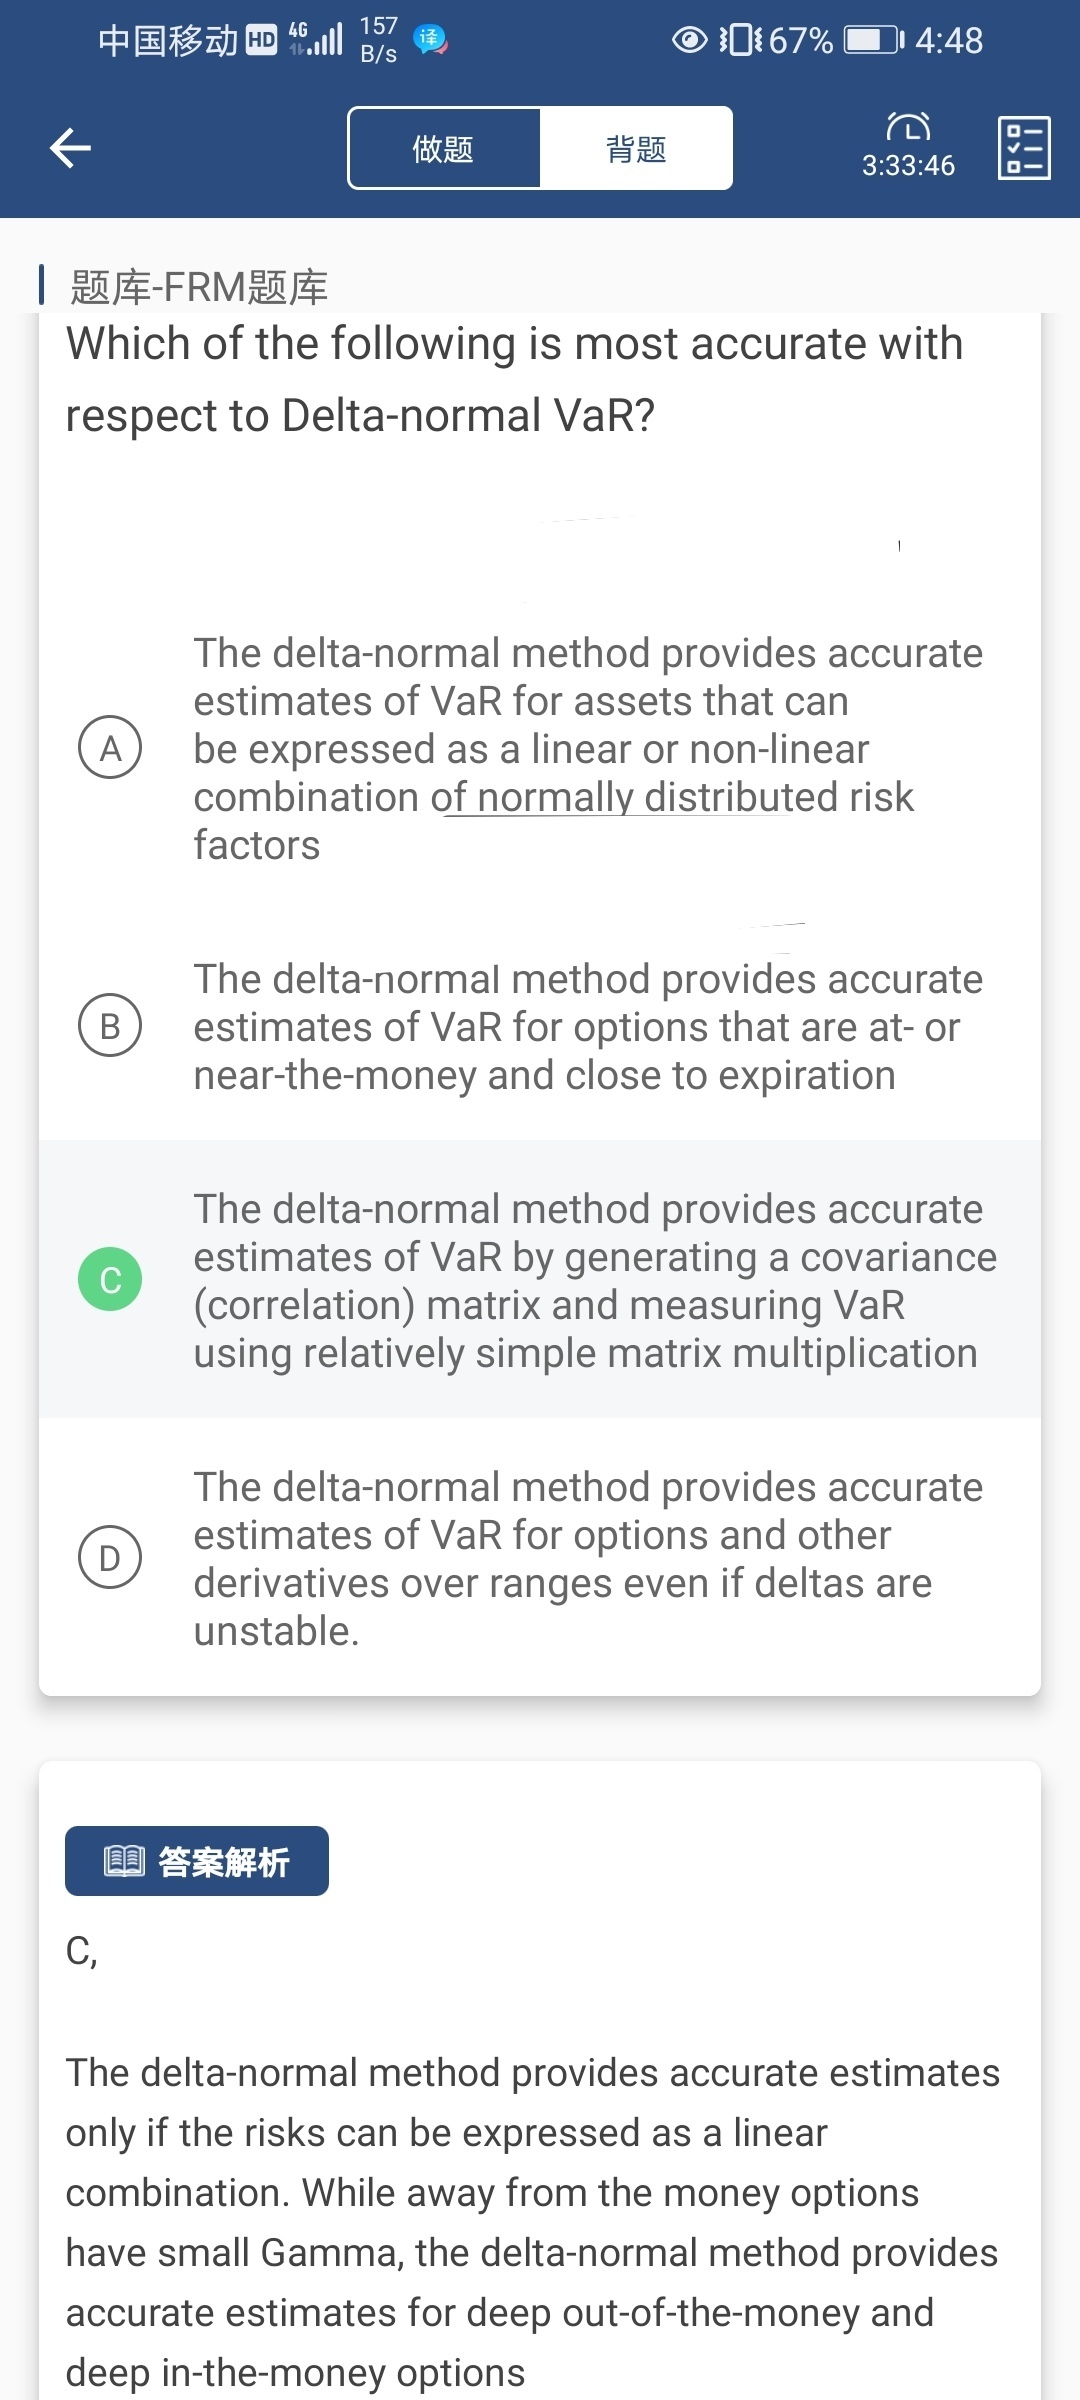Tap the 4G signal strength icon
1080x2400 pixels.
coord(316,39)
